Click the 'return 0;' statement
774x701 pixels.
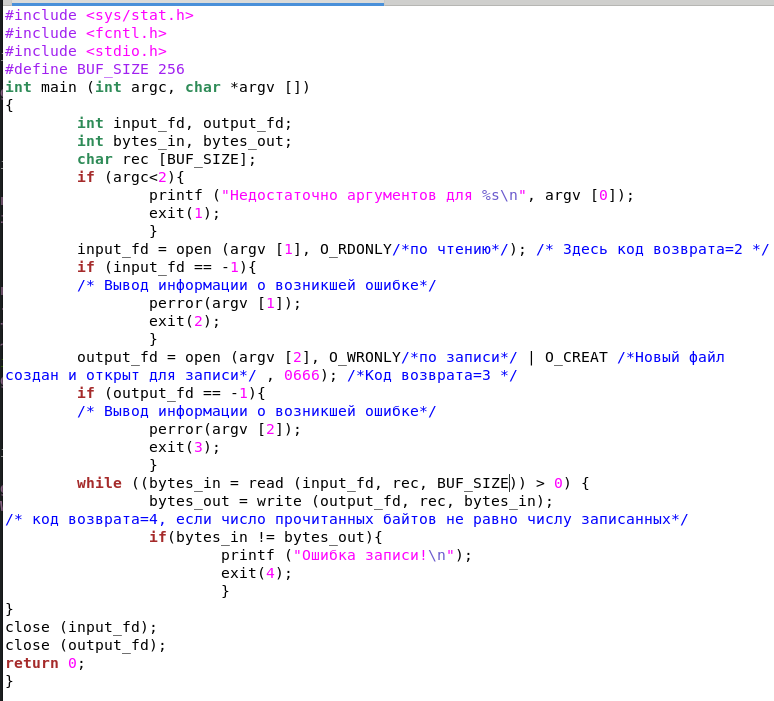tap(45, 663)
